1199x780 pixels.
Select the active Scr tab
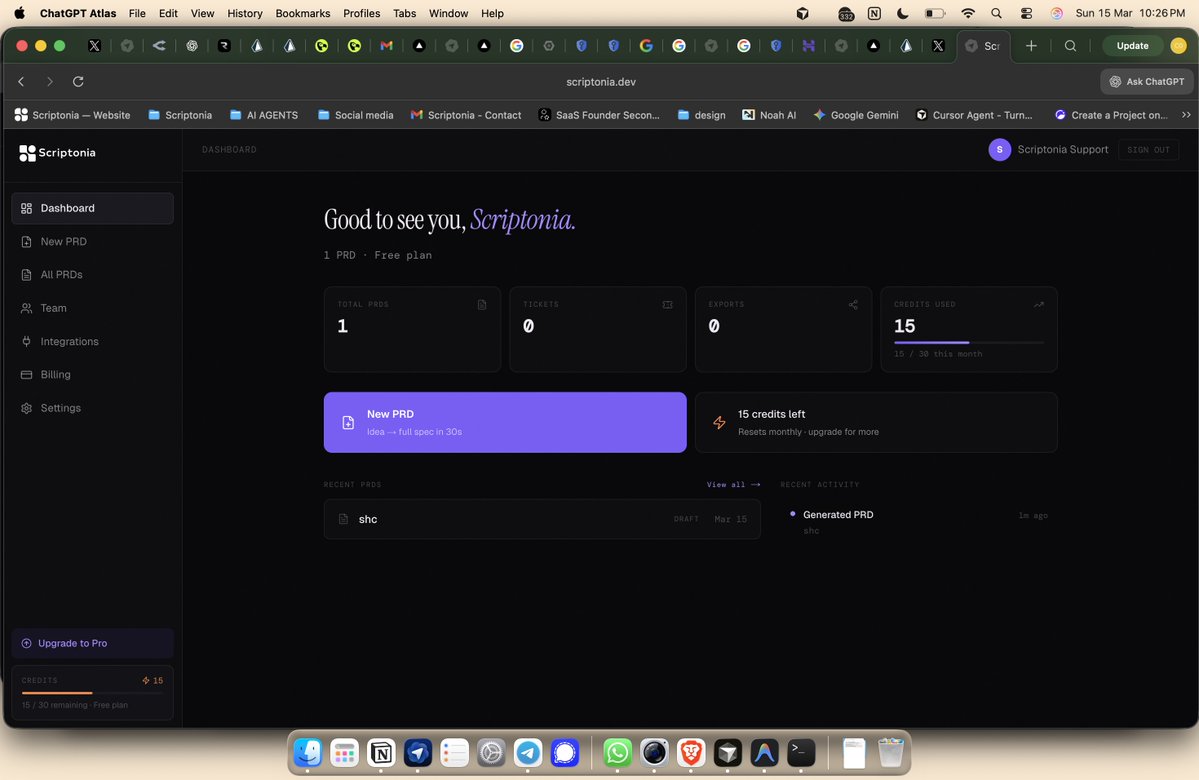point(983,46)
